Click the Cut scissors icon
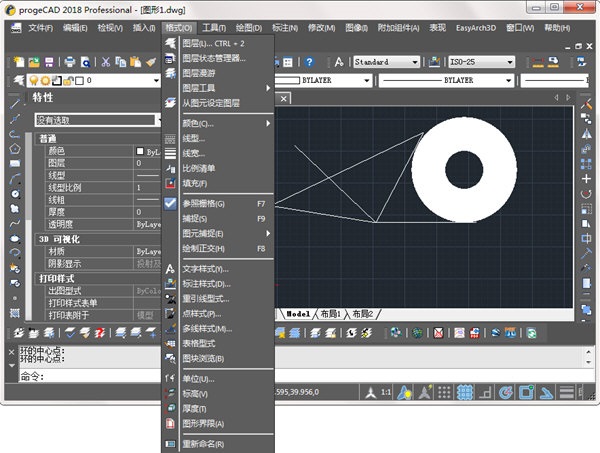 pos(106,62)
